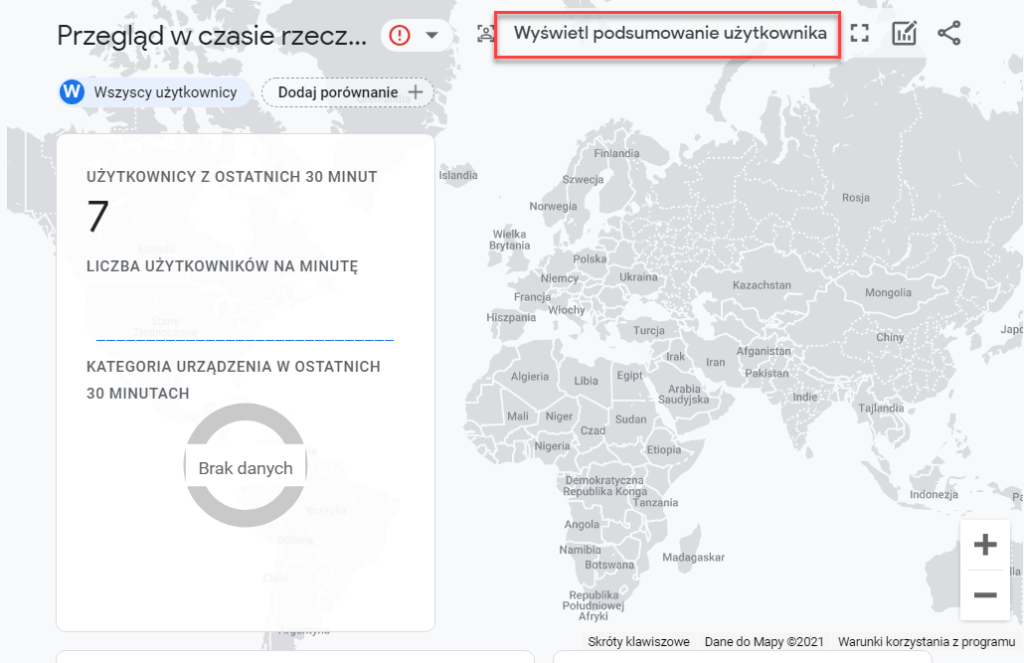This screenshot has height=663, width=1024.
Task: Click the blue W audience badge
Action: 72,92
